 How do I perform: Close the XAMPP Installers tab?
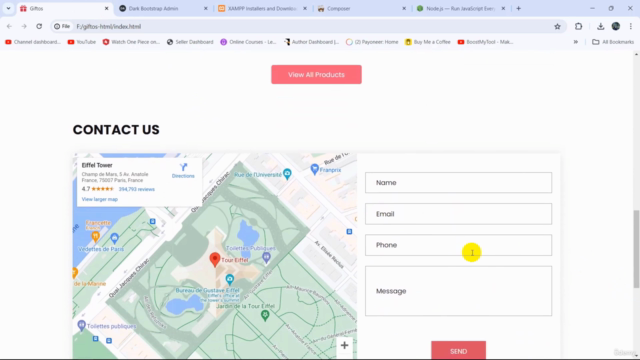point(305,8)
